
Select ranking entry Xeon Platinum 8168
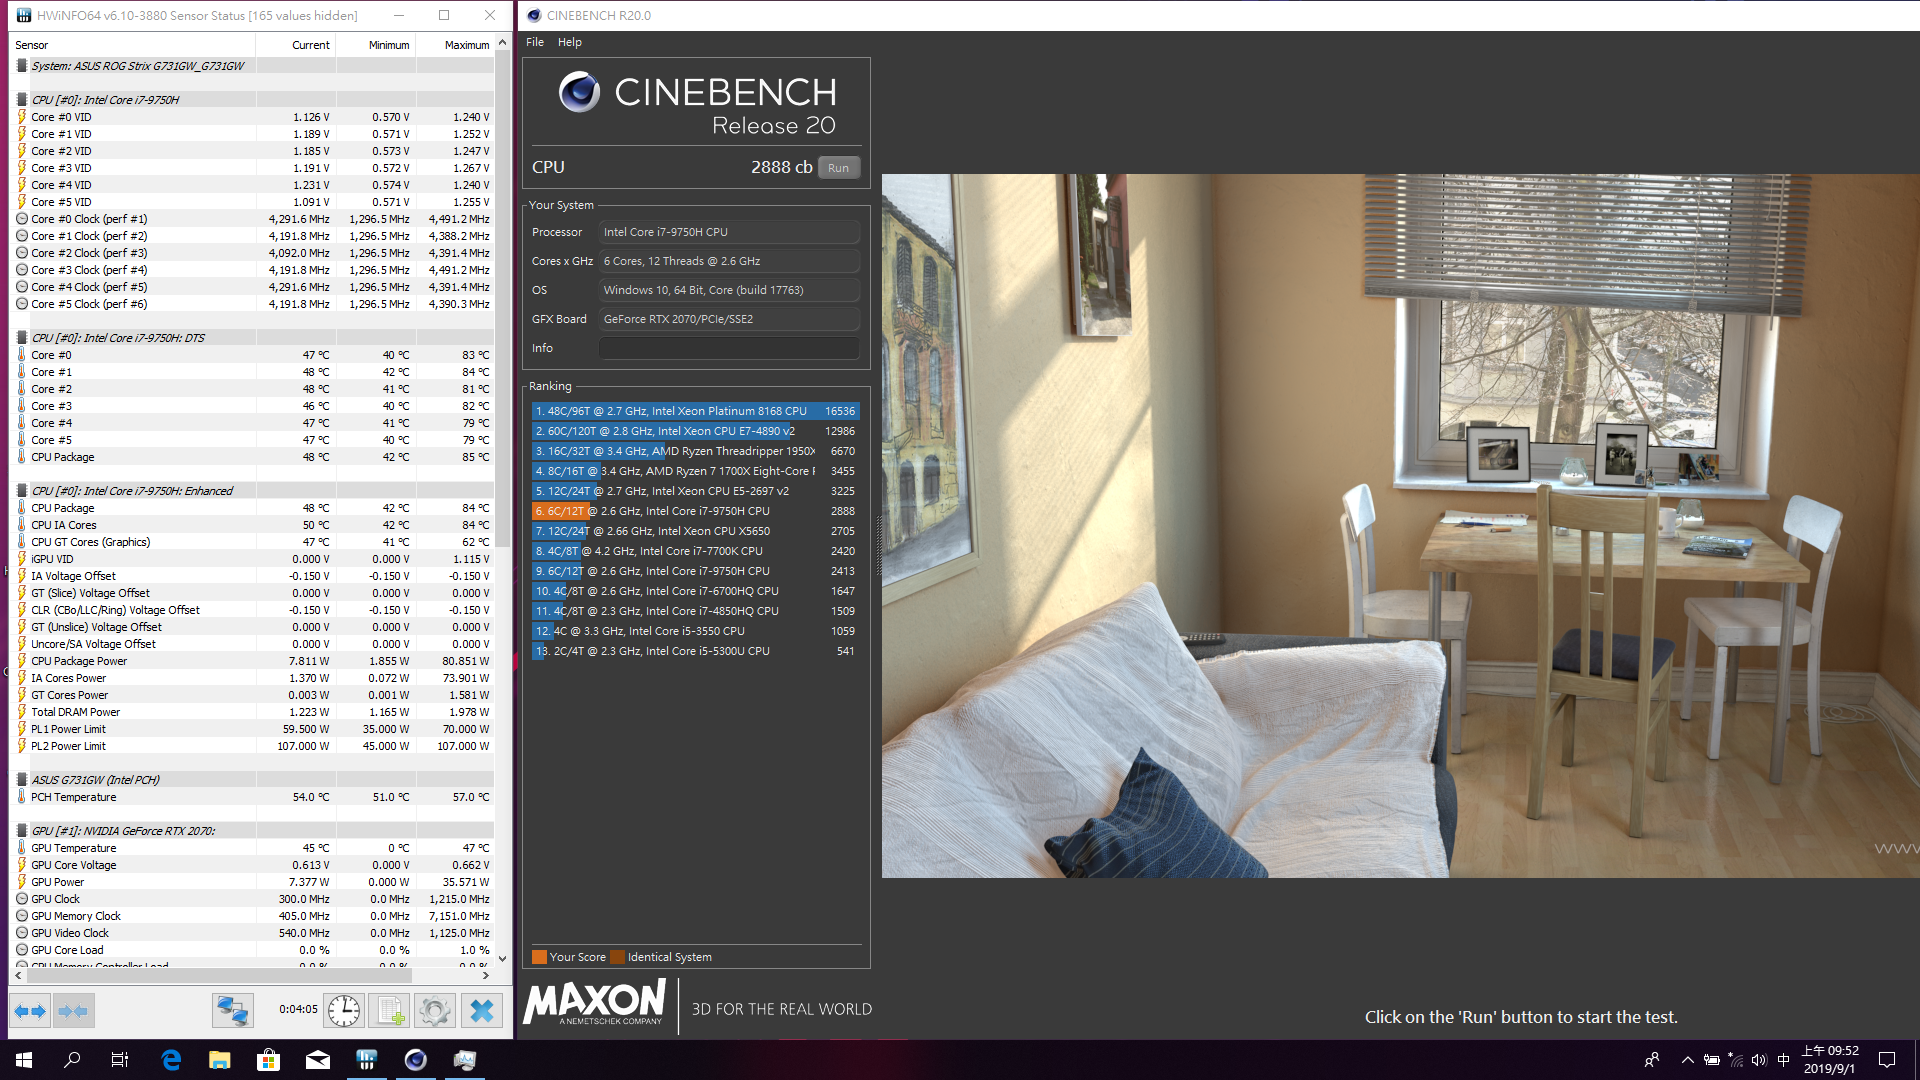695,411
